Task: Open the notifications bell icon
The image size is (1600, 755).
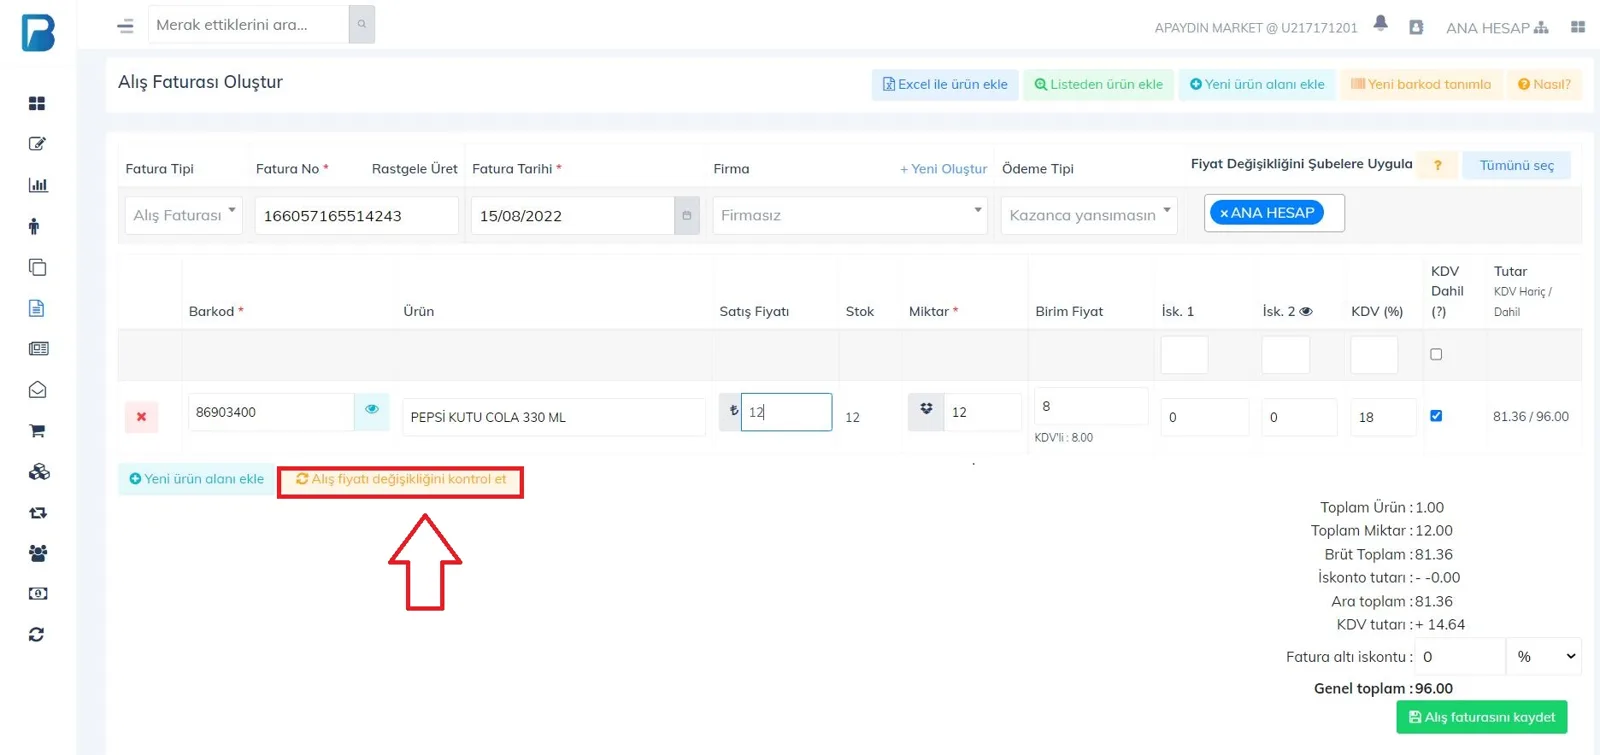Action: [1380, 24]
